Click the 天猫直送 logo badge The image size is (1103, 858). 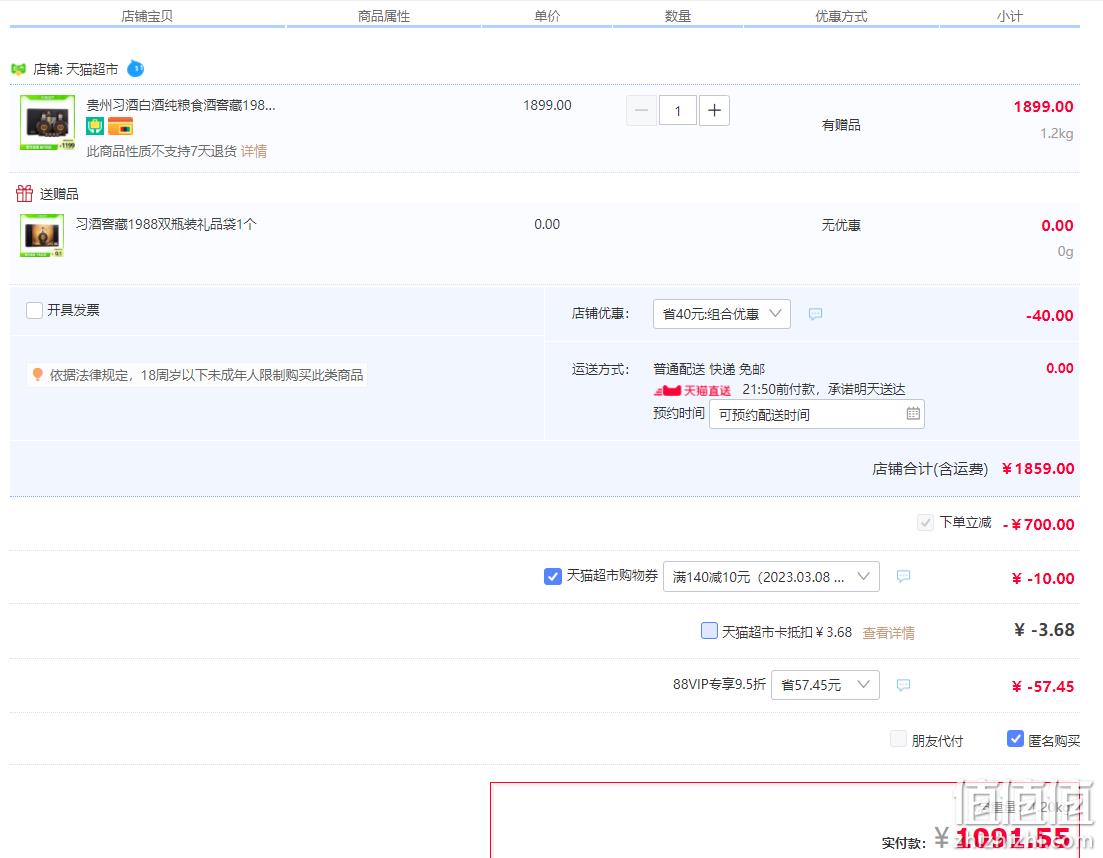tap(693, 390)
